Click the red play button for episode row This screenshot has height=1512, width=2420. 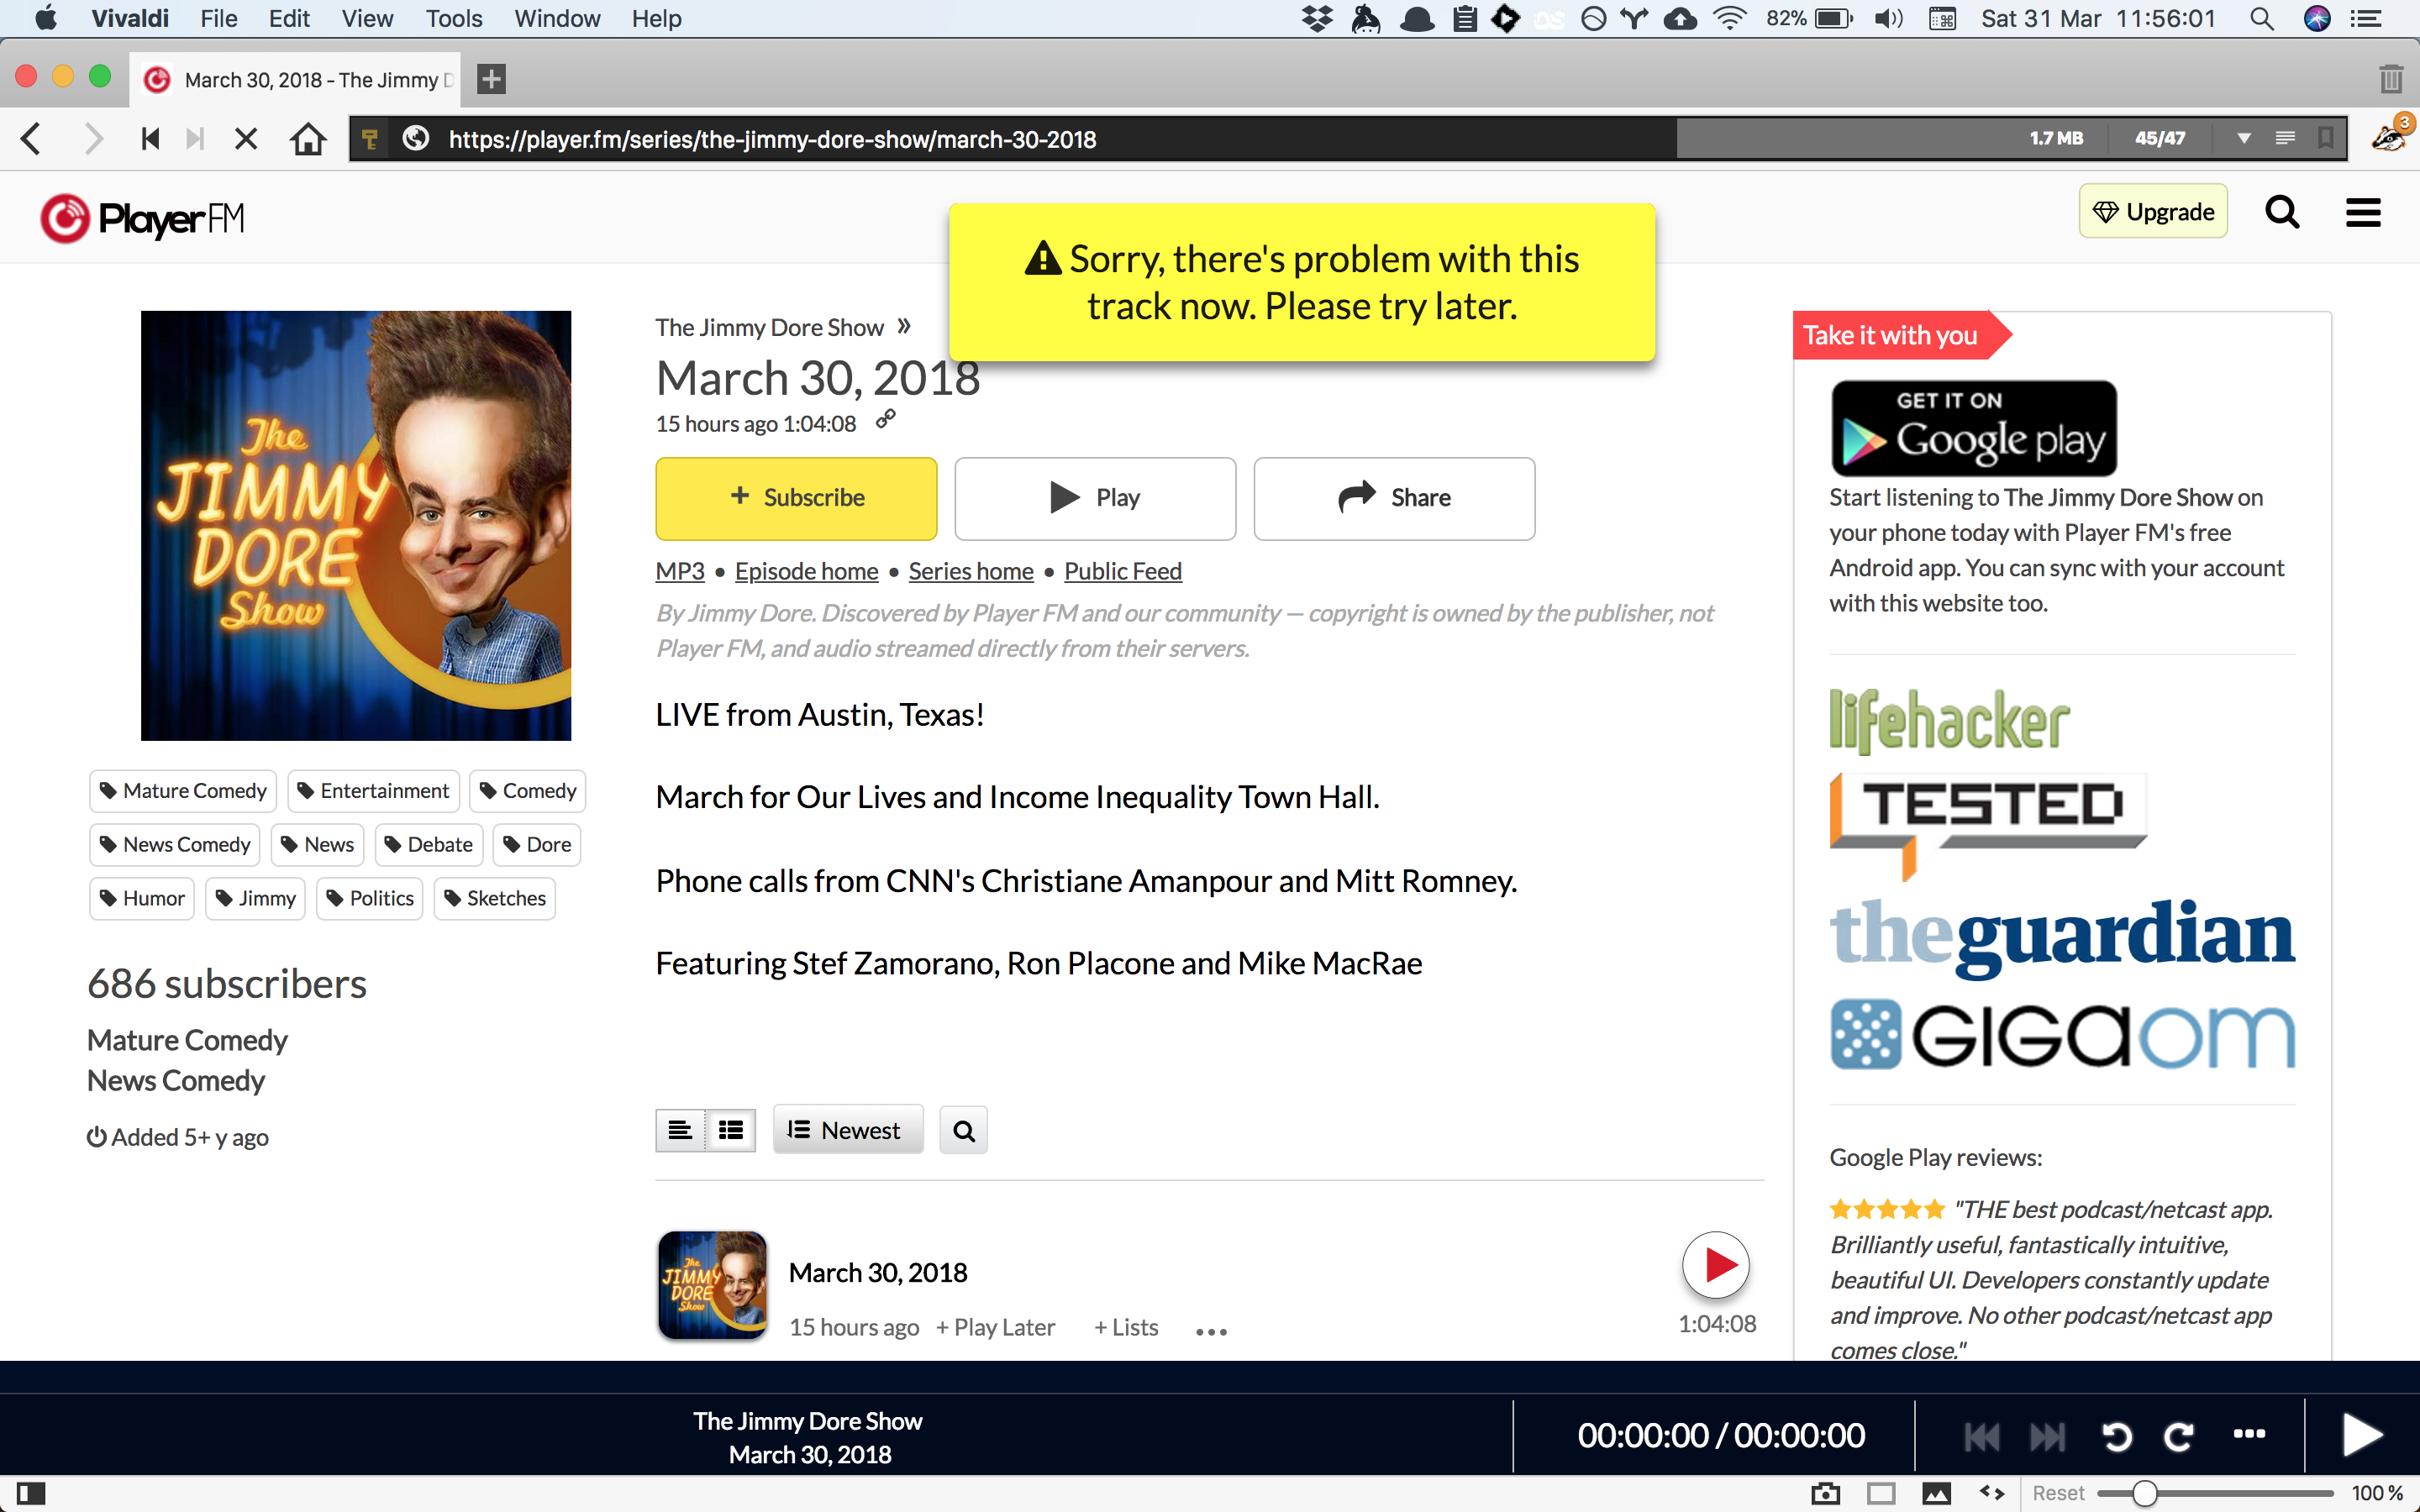(x=1716, y=1265)
